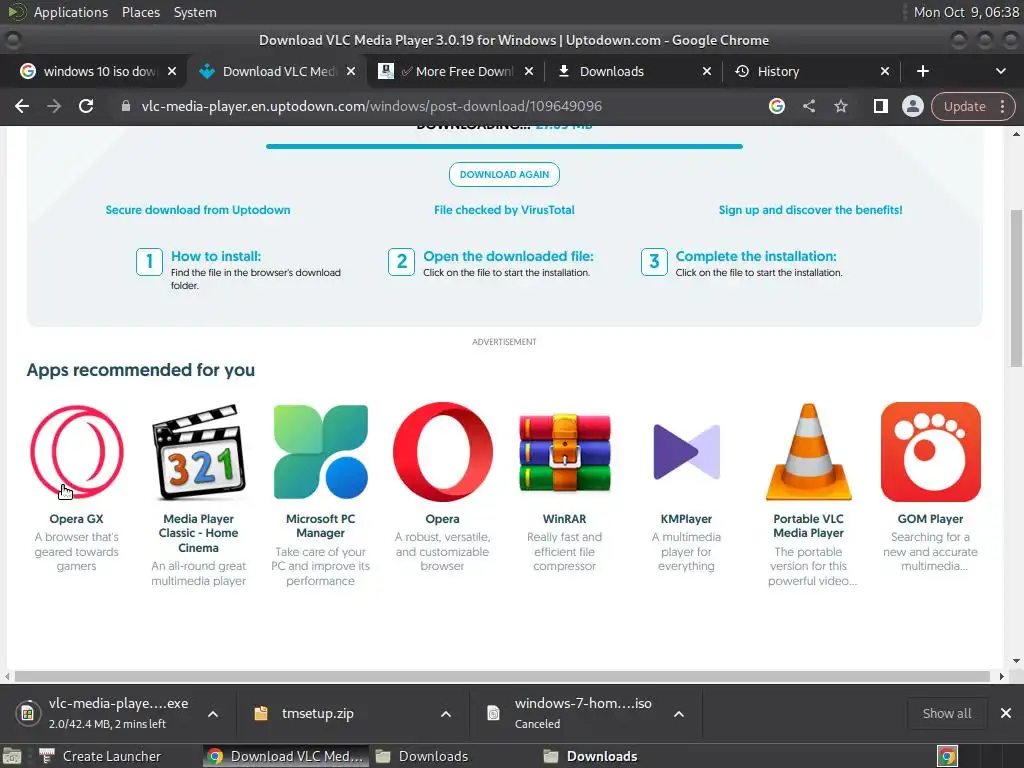The height and width of the screenshot is (768, 1024).
Task: Open the Portable VLC cone icon
Action: 808,452
